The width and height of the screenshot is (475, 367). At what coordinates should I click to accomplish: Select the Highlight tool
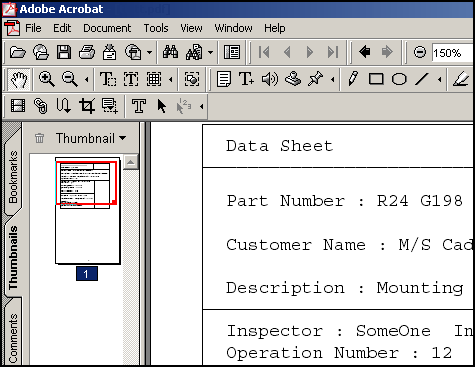[461, 79]
